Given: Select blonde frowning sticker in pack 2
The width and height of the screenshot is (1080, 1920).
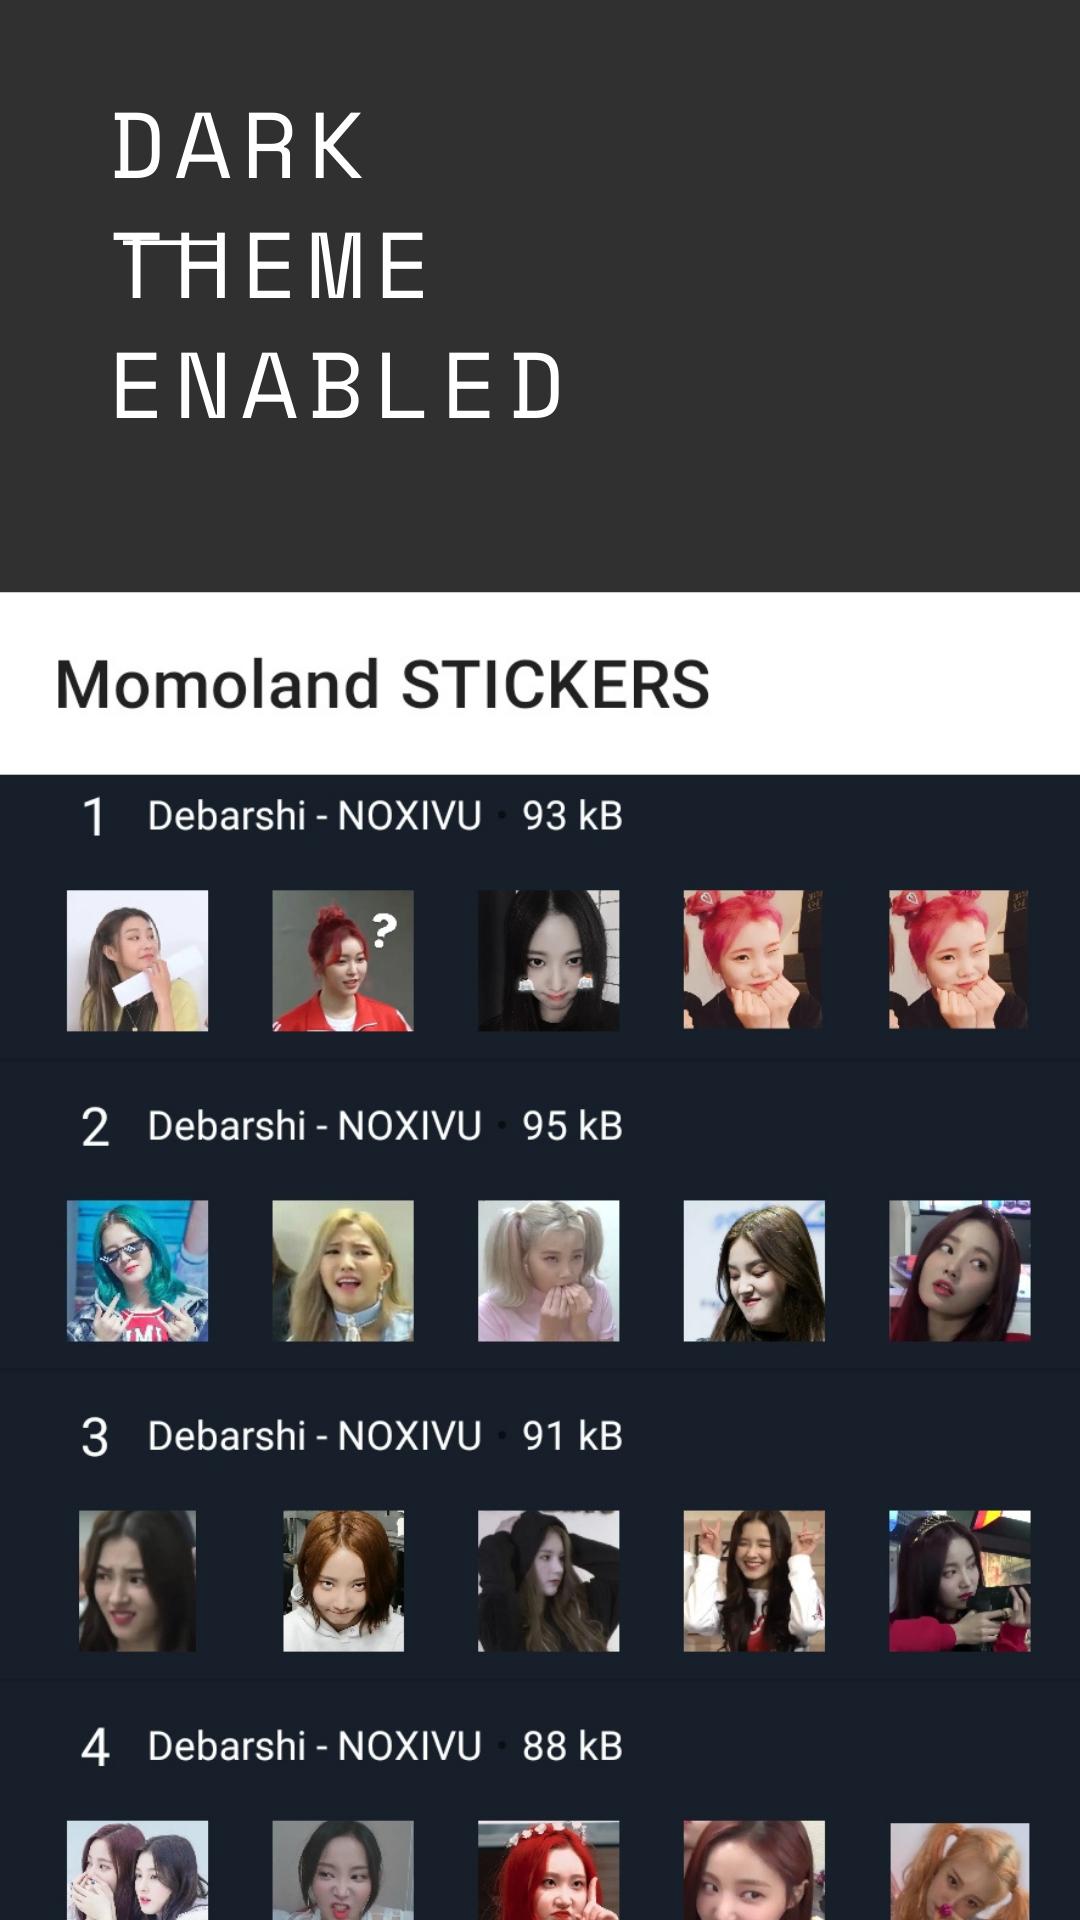Looking at the screenshot, I should click(x=343, y=1271).
